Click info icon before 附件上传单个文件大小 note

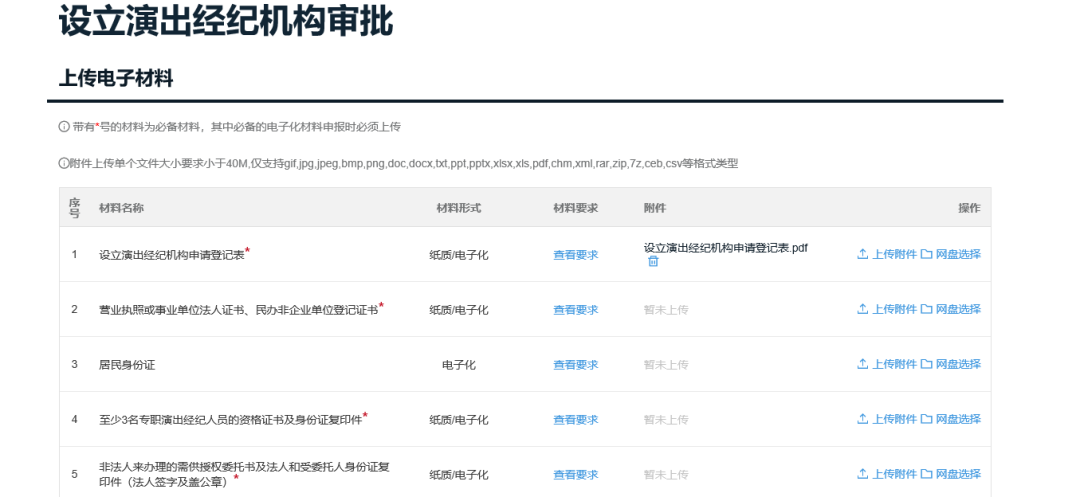pos(63,164)
